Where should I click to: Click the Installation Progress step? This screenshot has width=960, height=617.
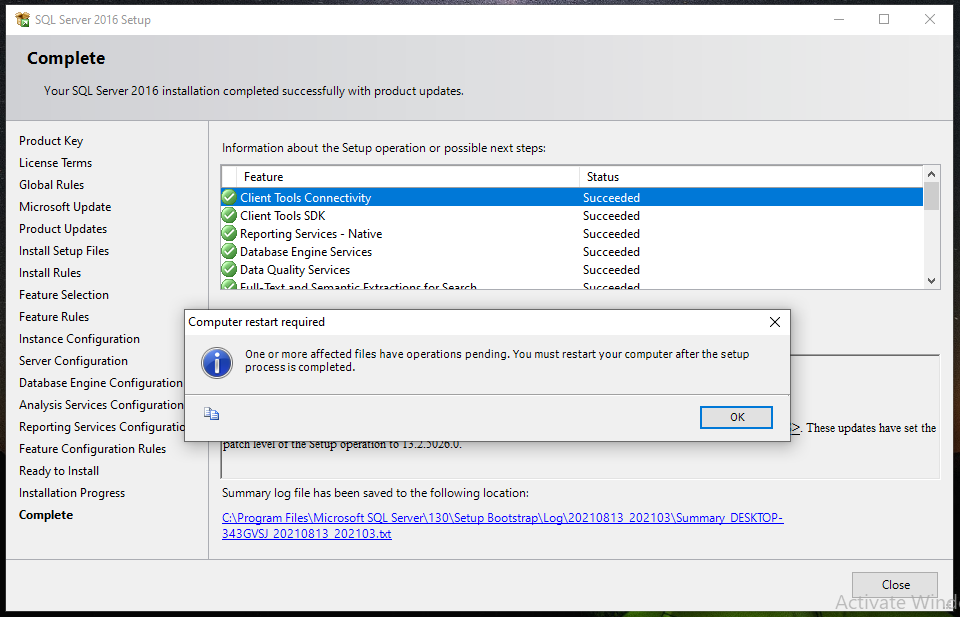tap(72, 493)
